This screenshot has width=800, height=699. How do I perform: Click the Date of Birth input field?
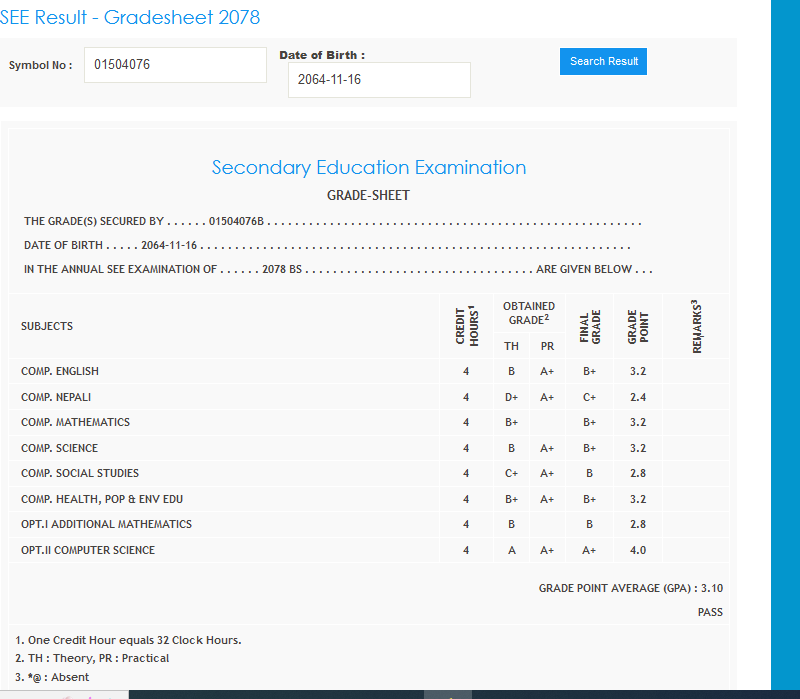point(379,80)
